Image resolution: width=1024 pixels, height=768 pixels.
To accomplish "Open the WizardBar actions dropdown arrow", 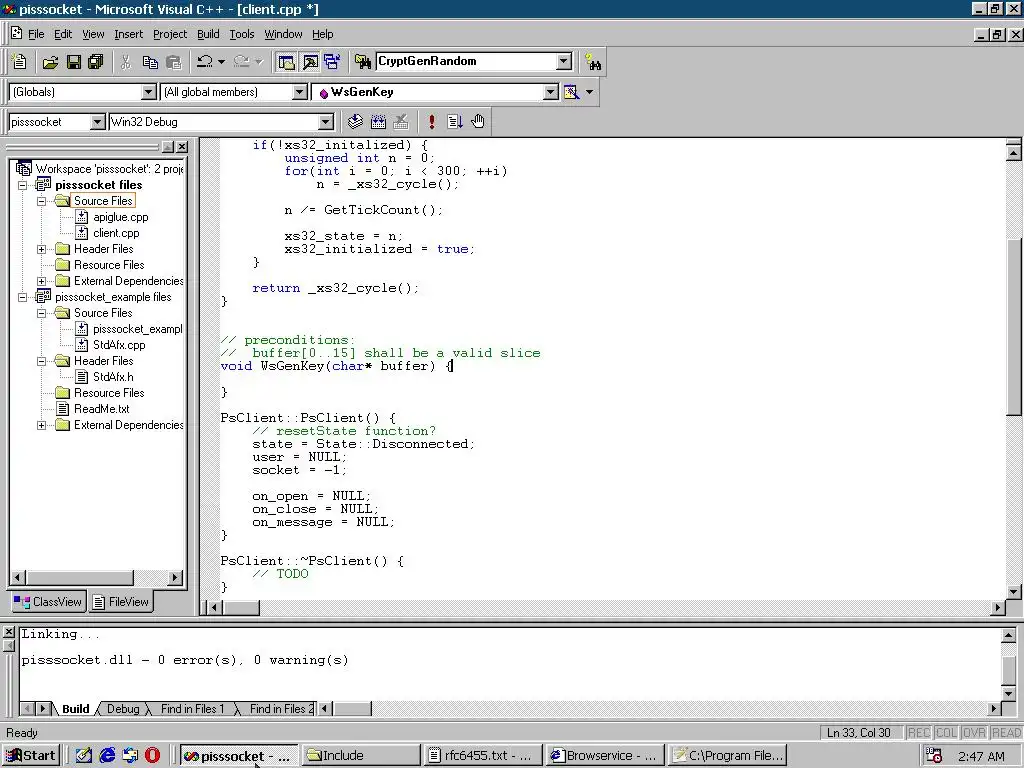I will click(x=590, y=92).
